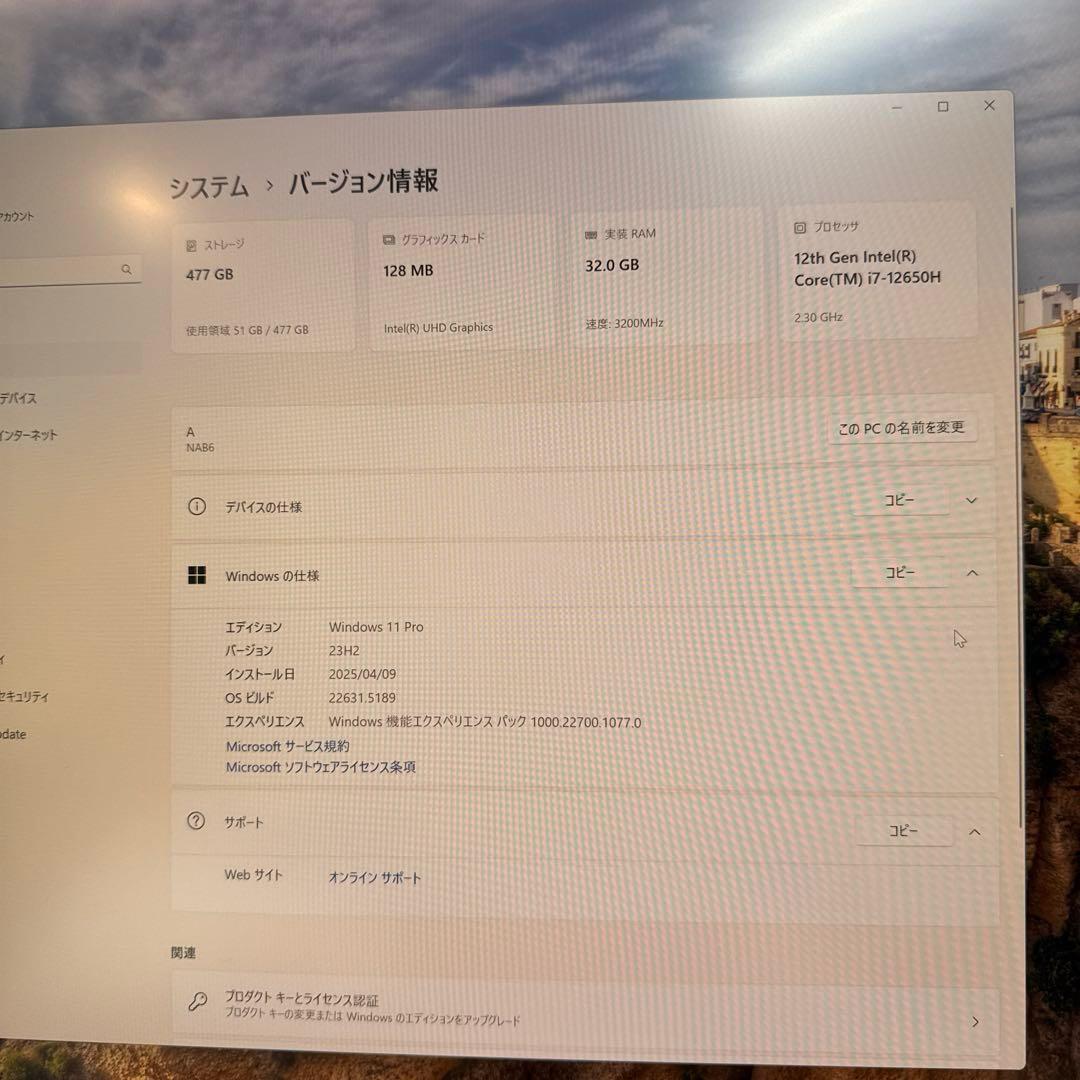
Task: Open Windows Update from the sidebar
Action: pos(20,735)
